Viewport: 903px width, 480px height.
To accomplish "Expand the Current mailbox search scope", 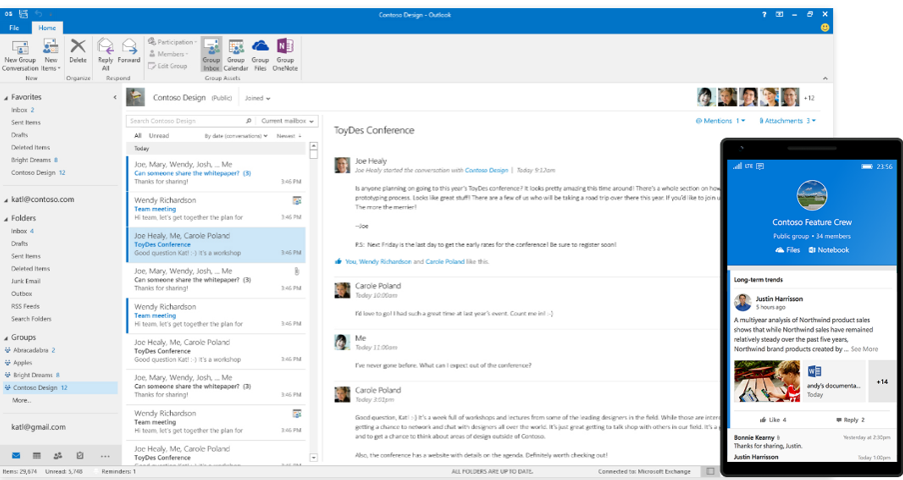I will pyautogui.click(x=288, y=120).
